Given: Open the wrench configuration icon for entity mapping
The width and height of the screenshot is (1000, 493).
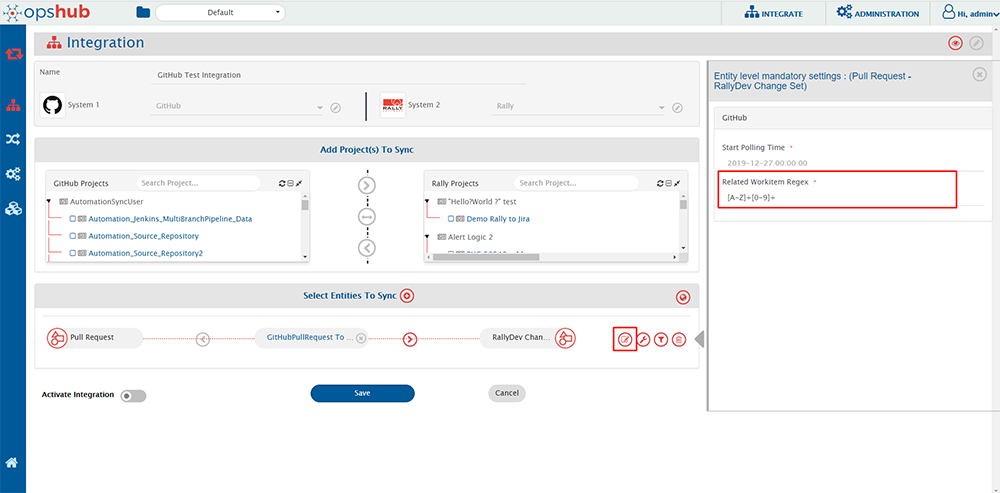Looking at the screenshot, I should 644,340.
